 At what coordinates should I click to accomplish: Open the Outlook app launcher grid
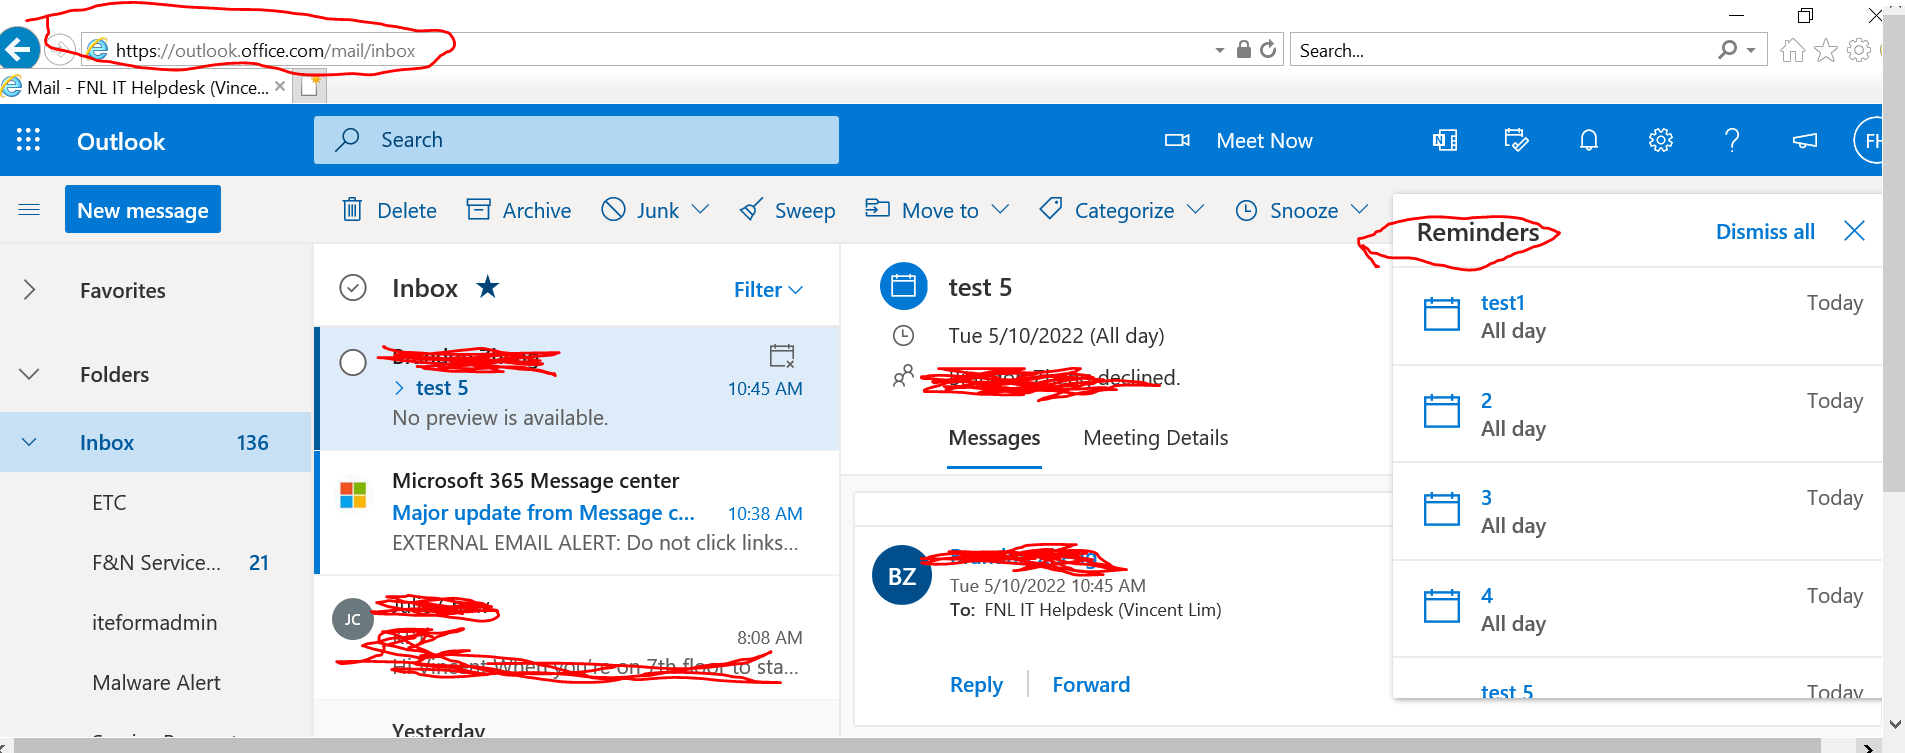(x=28, y=140)
